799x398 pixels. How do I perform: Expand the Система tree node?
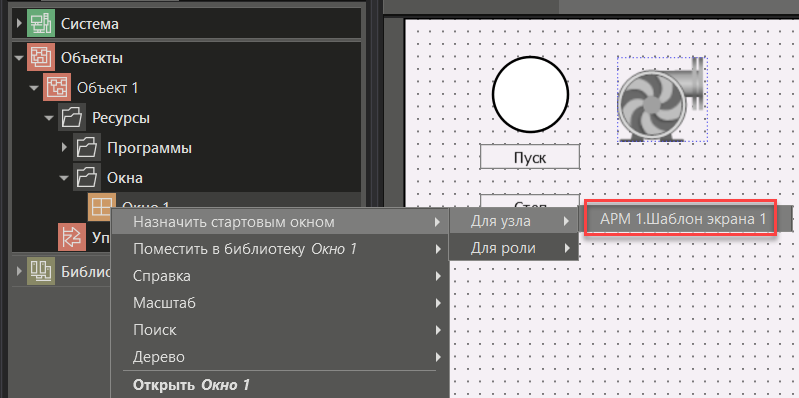click(19, 23)
